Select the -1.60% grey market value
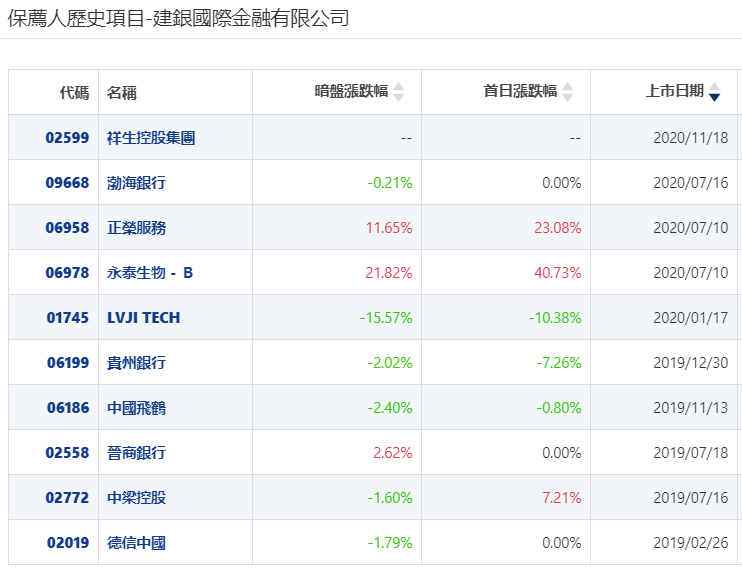 point(390,498)
